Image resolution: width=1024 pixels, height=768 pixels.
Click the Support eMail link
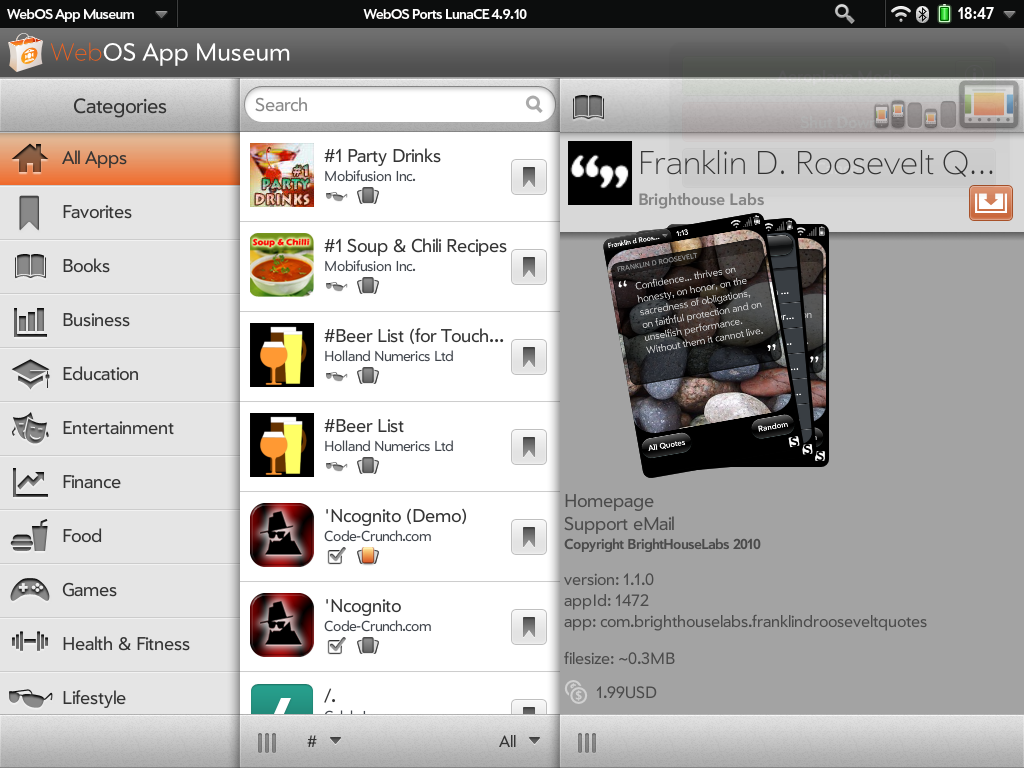[x=619, y=524]
